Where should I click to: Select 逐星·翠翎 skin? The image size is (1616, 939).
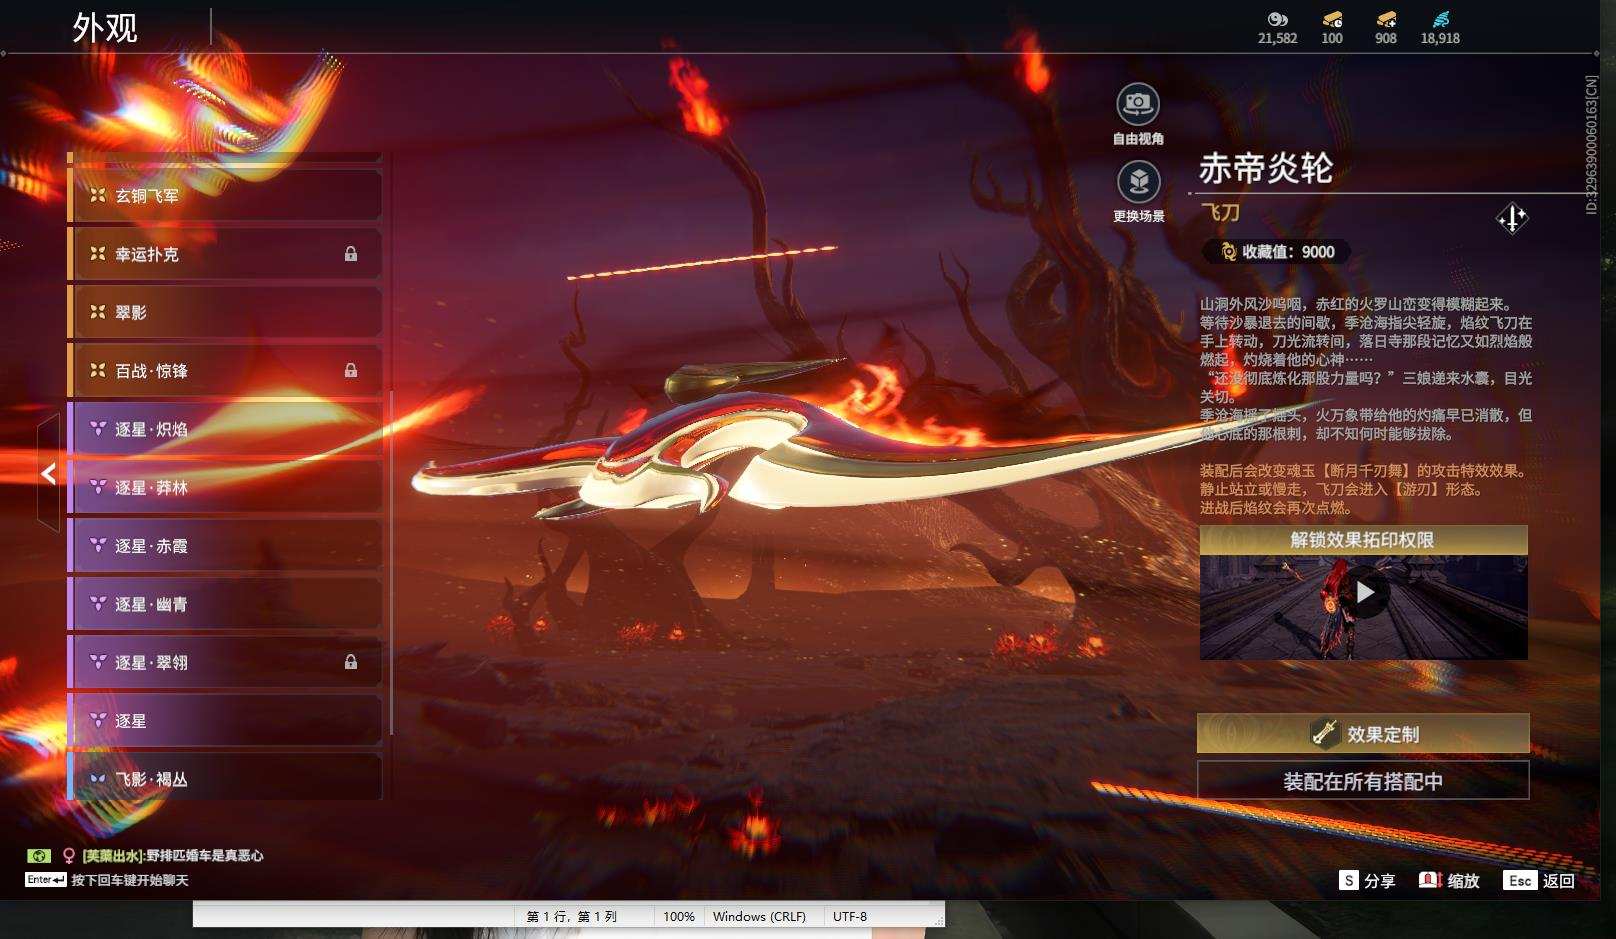tap(225, 662)
